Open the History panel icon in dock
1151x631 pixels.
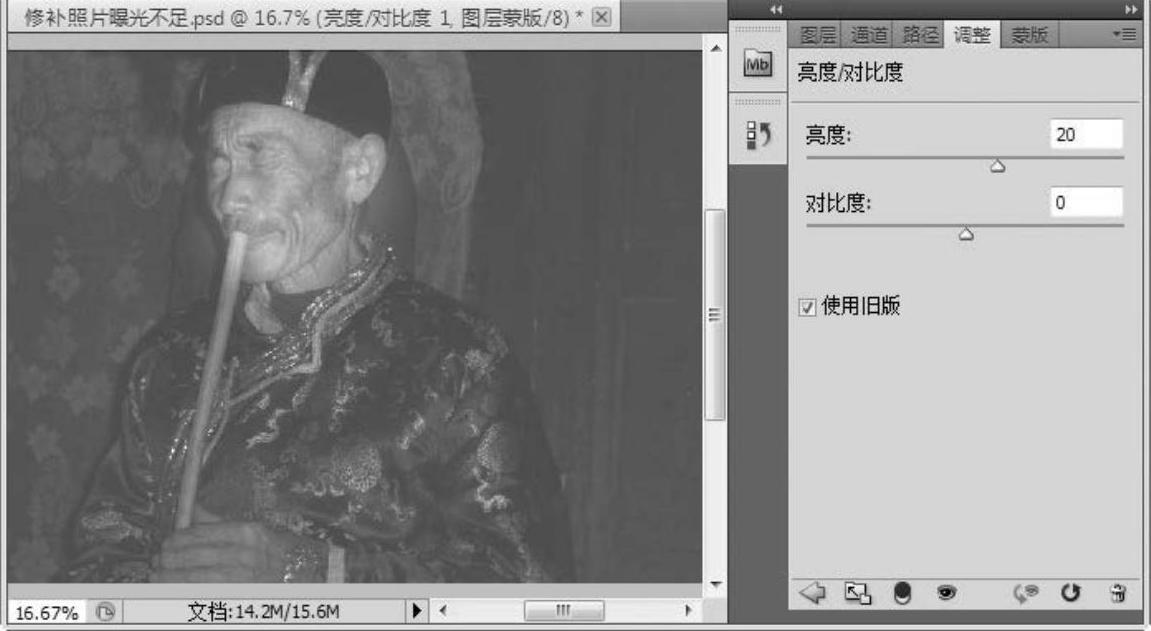tap(757, 135)
